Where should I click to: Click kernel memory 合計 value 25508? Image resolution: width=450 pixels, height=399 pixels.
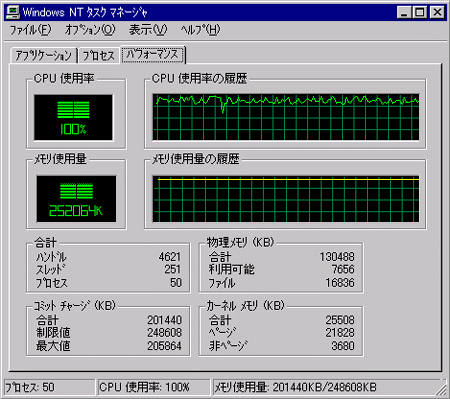(340, 320)
